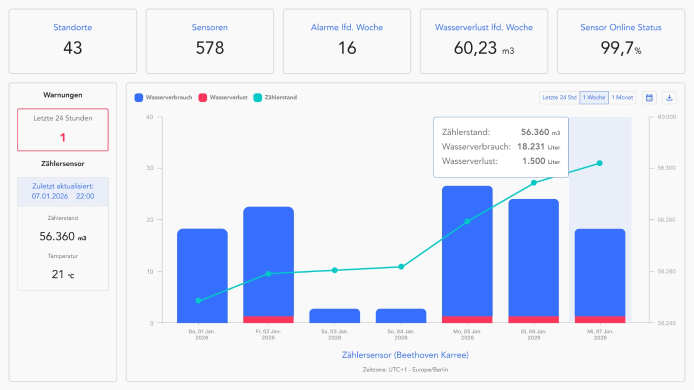Screen dimensions: 694x390
Task: Click the blue Wasserverbrauch legend swatch
Action: pyautogui.click(x=139, y=98)
